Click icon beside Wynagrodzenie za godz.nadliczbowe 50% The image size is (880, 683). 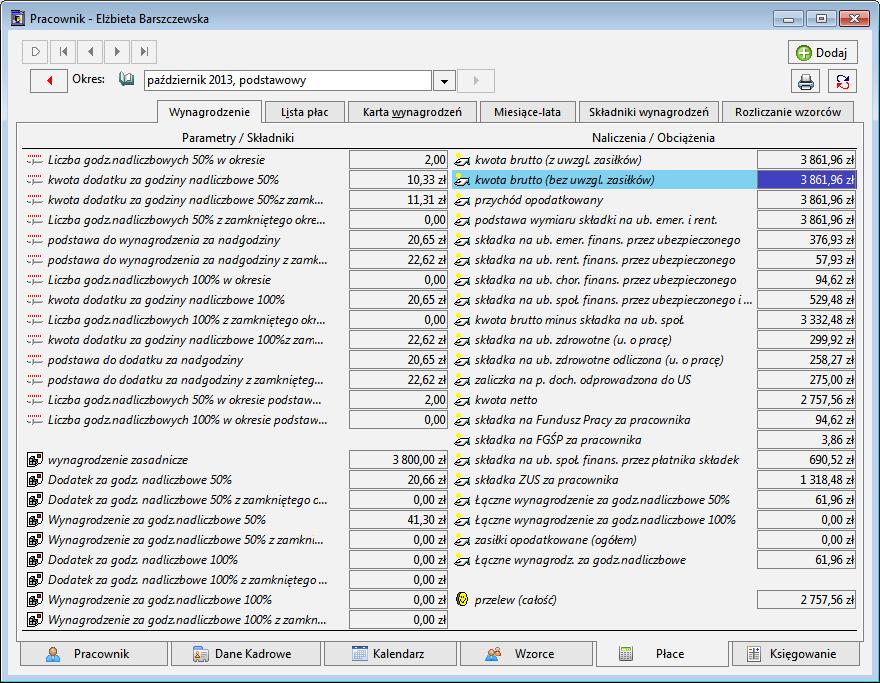pos(35,520)
